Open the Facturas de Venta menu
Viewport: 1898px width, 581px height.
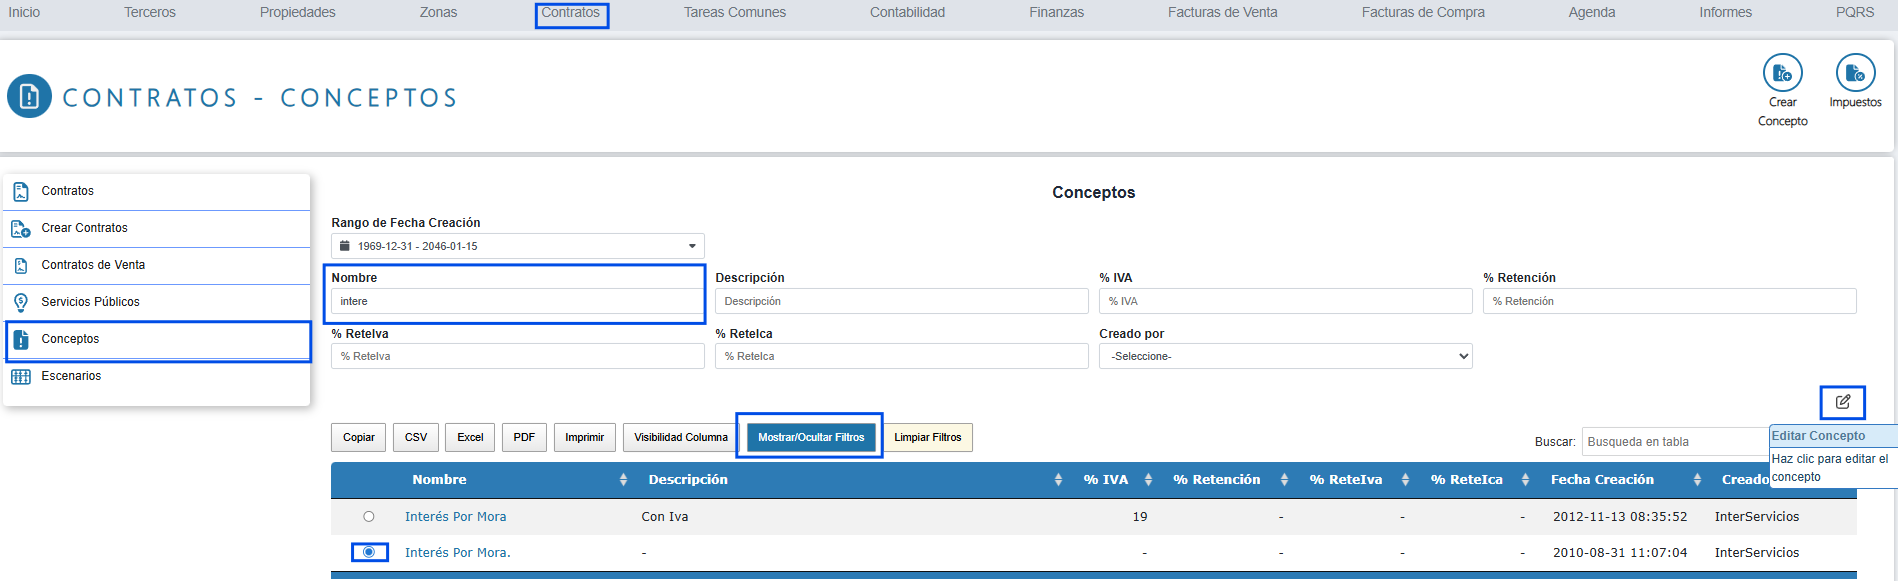(1222, 13)
